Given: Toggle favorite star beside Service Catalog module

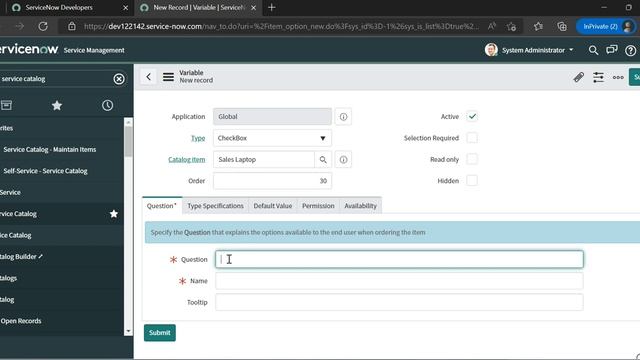Looking at the screenshot, I should [113, 213].
